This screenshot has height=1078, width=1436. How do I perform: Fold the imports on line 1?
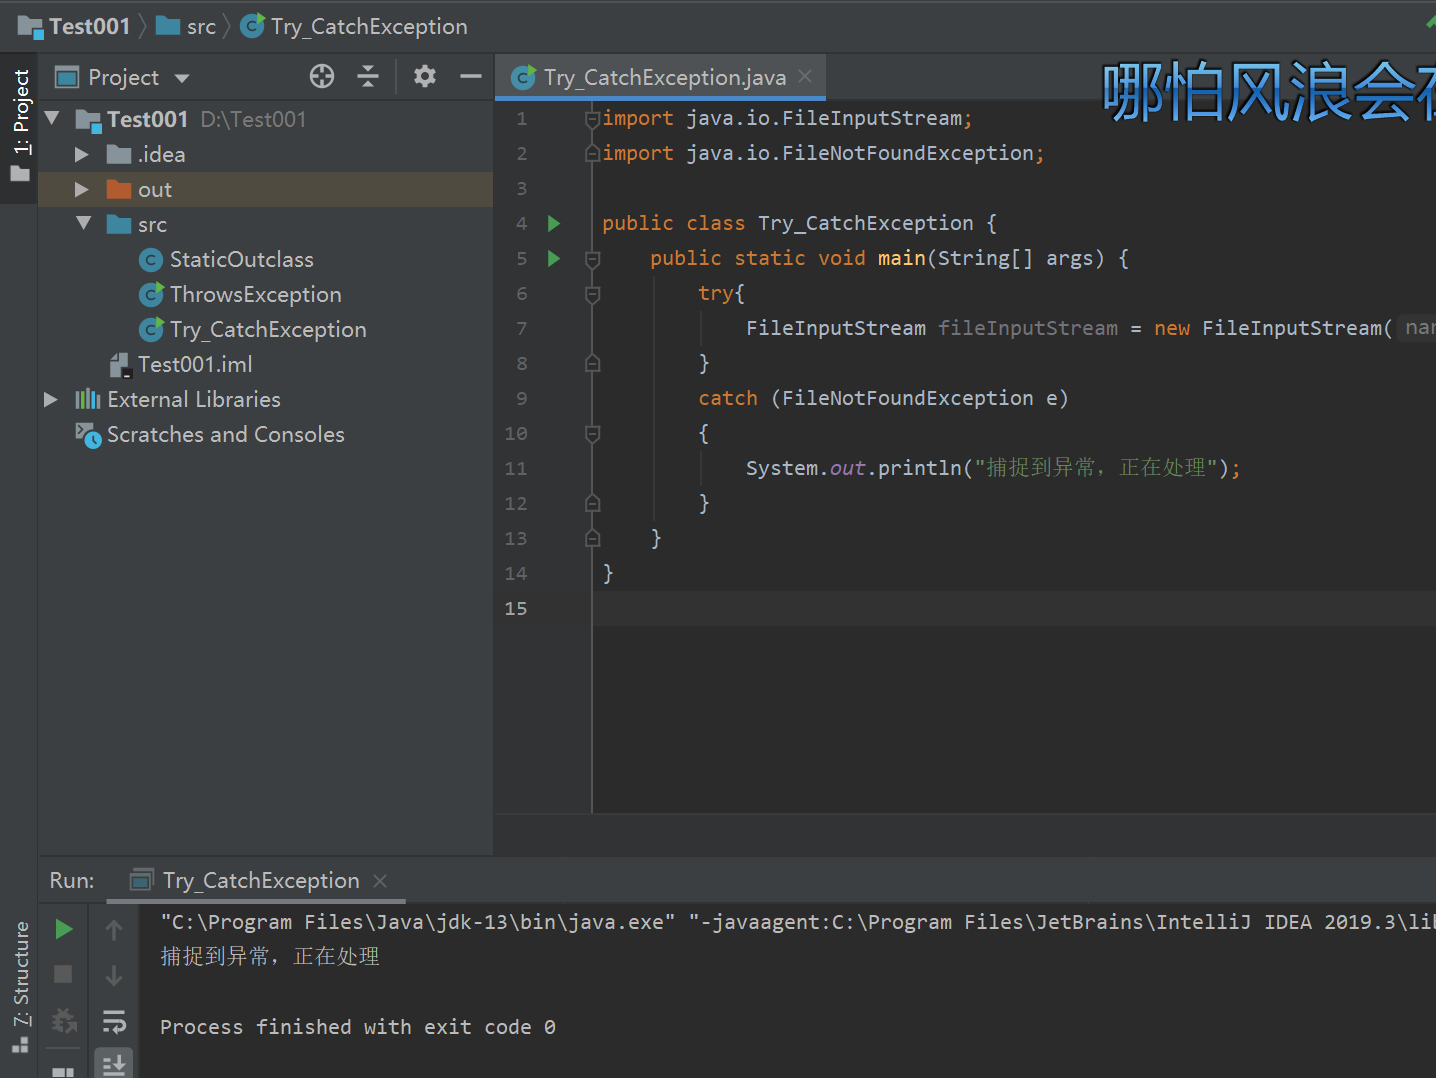click(592, 119)
